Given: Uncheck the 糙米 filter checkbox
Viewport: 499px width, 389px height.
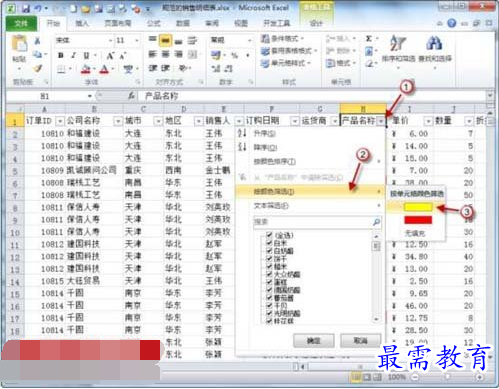Looking at the screenshot, I should (x=269, y=266).
